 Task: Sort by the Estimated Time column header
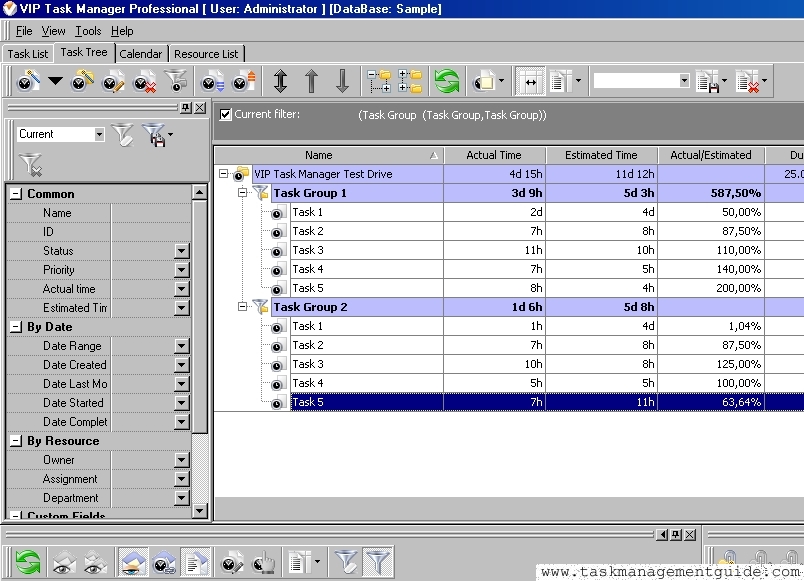601,155
